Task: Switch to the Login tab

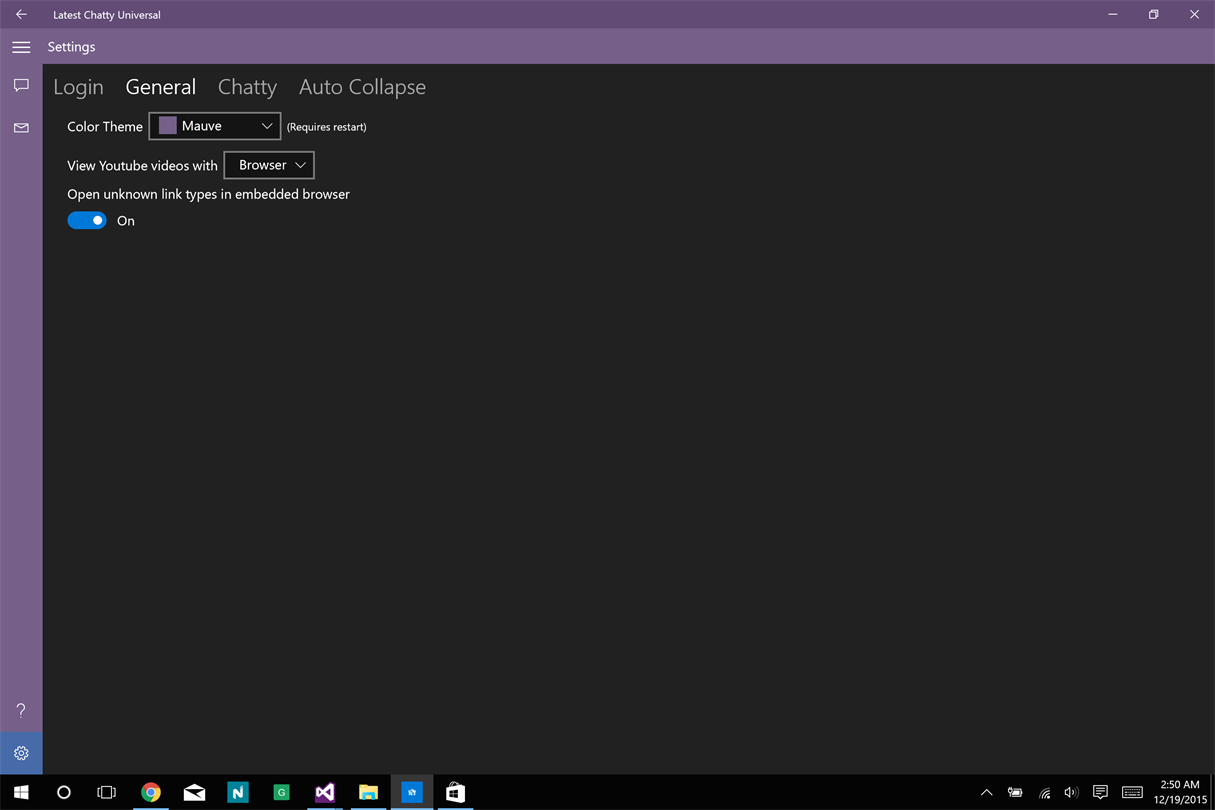Action: pyautogui.click(x=78, y=87)
